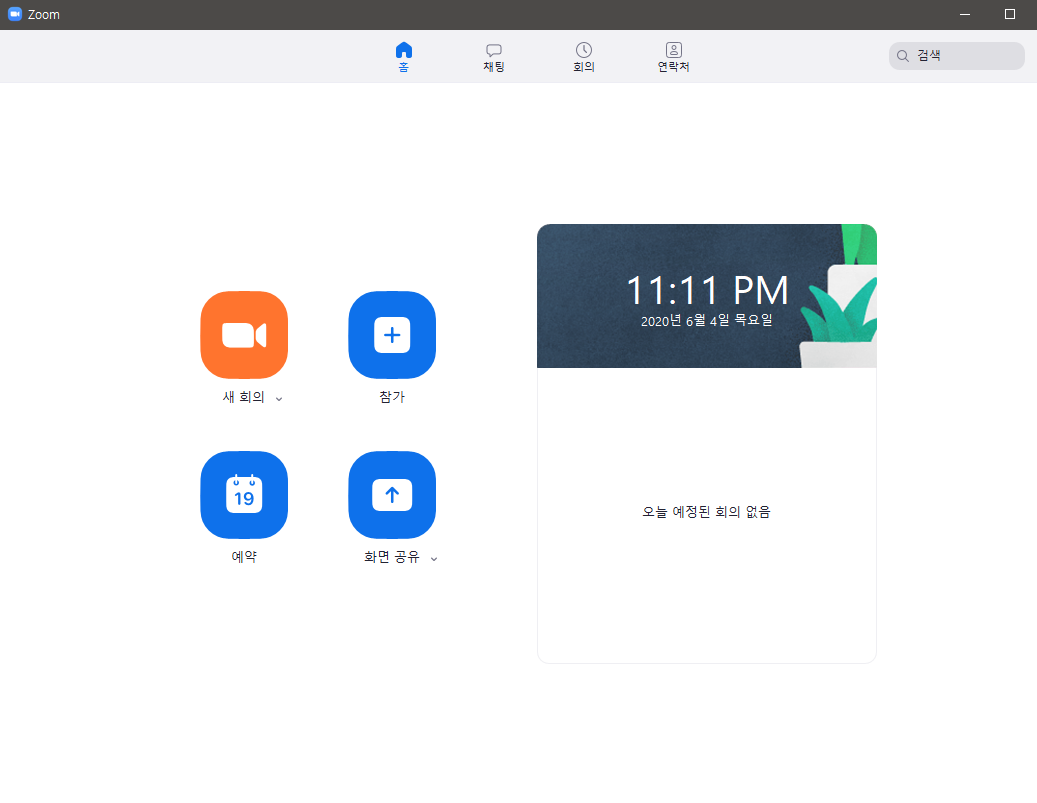Click the 화면 공유 label text
Viewport: 1037px width, 803px height.
[x=392, y=557]
